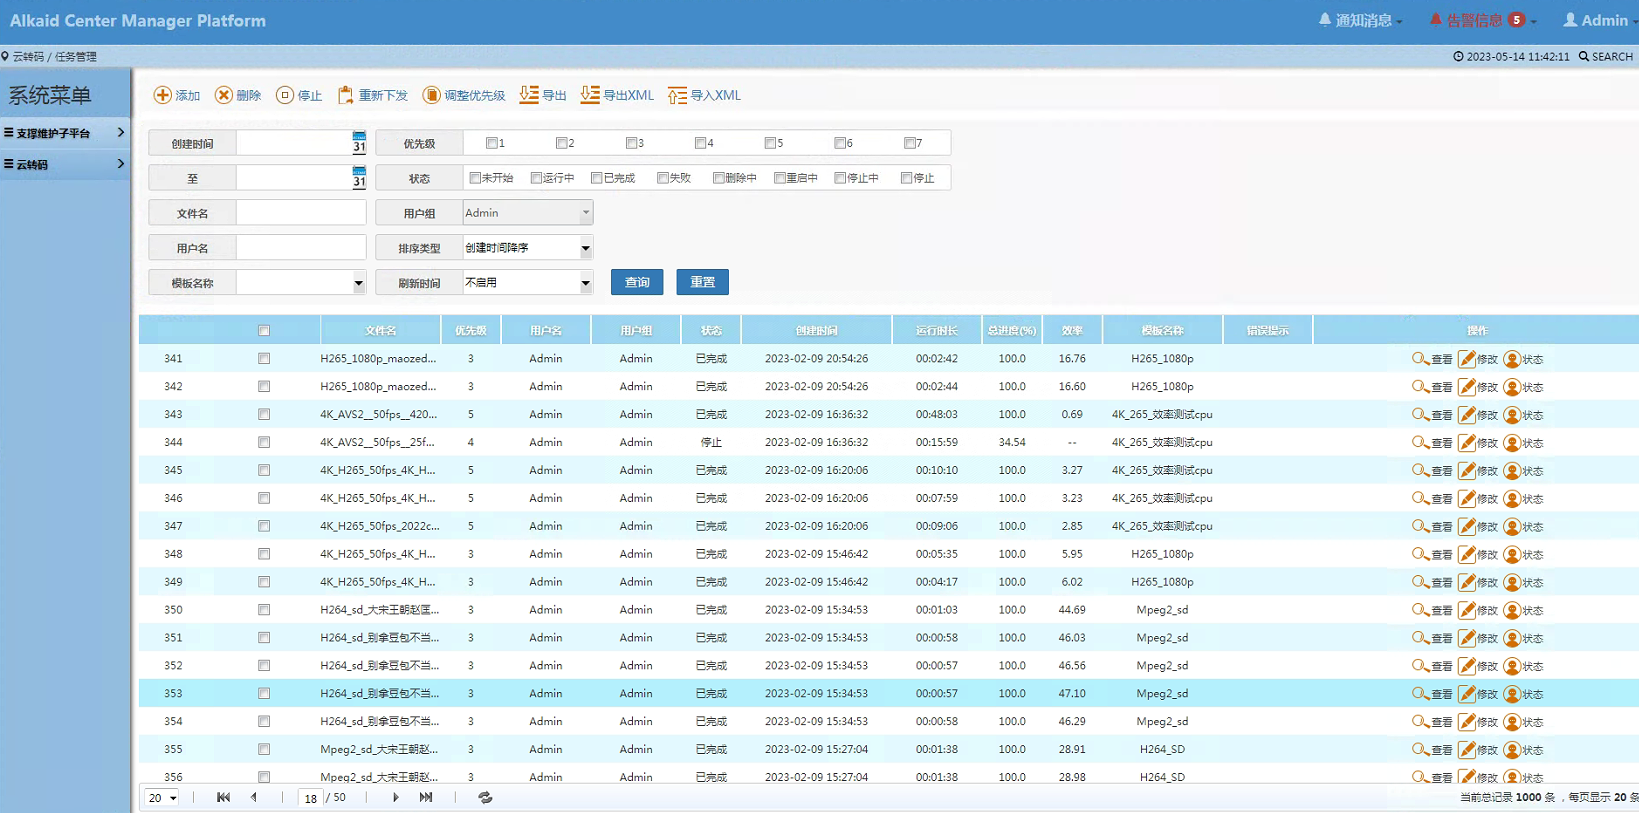The width and height of the screenshot is (1639, 813).
Task: Check priority 5 checkbox
Action: (x=770, y=143)
